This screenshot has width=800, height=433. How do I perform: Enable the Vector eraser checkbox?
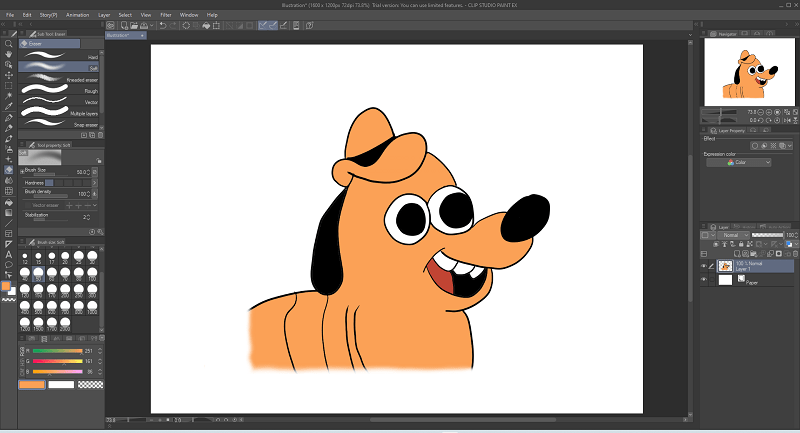point(28,206)
